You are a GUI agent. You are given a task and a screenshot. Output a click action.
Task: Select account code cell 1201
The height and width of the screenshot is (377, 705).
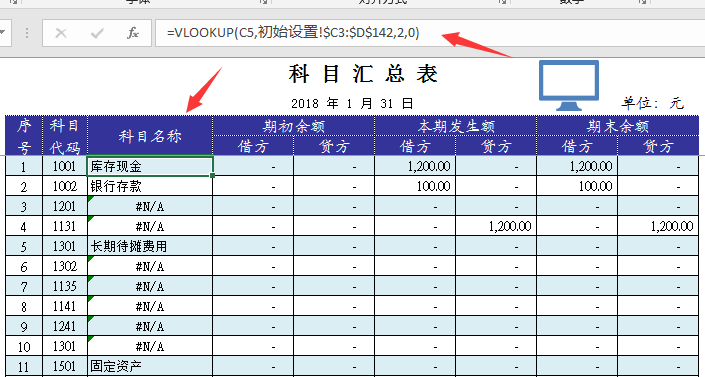65,206
